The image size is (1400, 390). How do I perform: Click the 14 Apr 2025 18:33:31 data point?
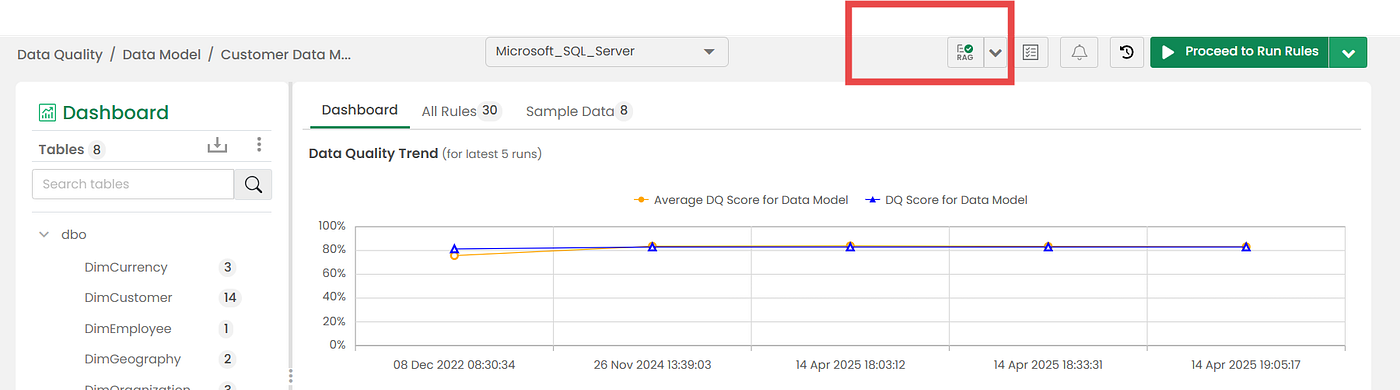(1048, 246)
